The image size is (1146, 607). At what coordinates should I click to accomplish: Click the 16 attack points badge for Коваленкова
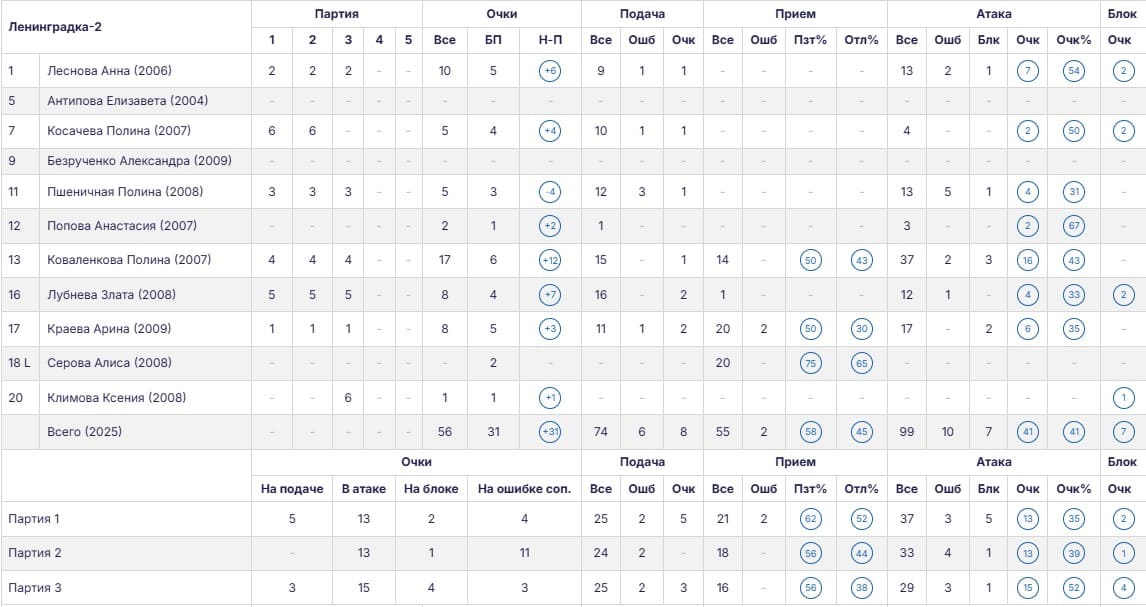(1028, 260)
